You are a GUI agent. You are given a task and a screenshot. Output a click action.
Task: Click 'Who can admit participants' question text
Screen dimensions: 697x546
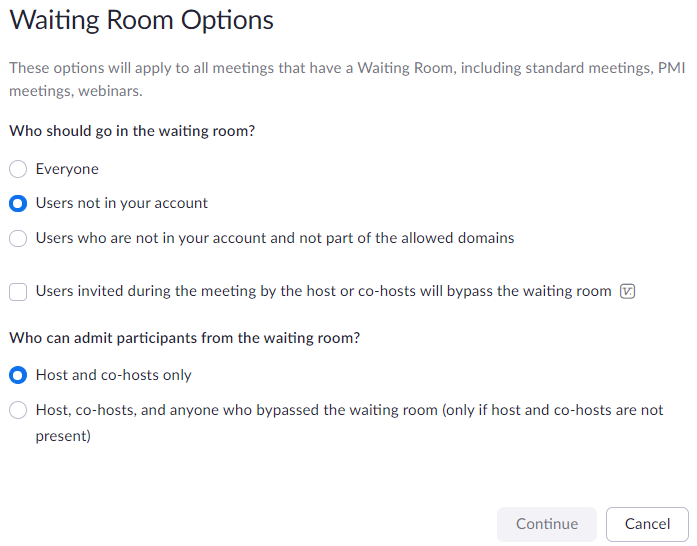(185, 338)
